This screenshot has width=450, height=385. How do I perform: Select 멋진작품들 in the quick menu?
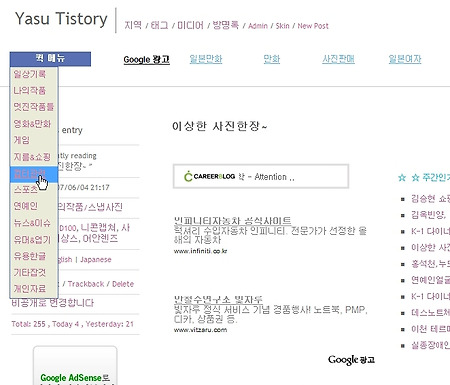pyautogui.click(x=34, y=107)
